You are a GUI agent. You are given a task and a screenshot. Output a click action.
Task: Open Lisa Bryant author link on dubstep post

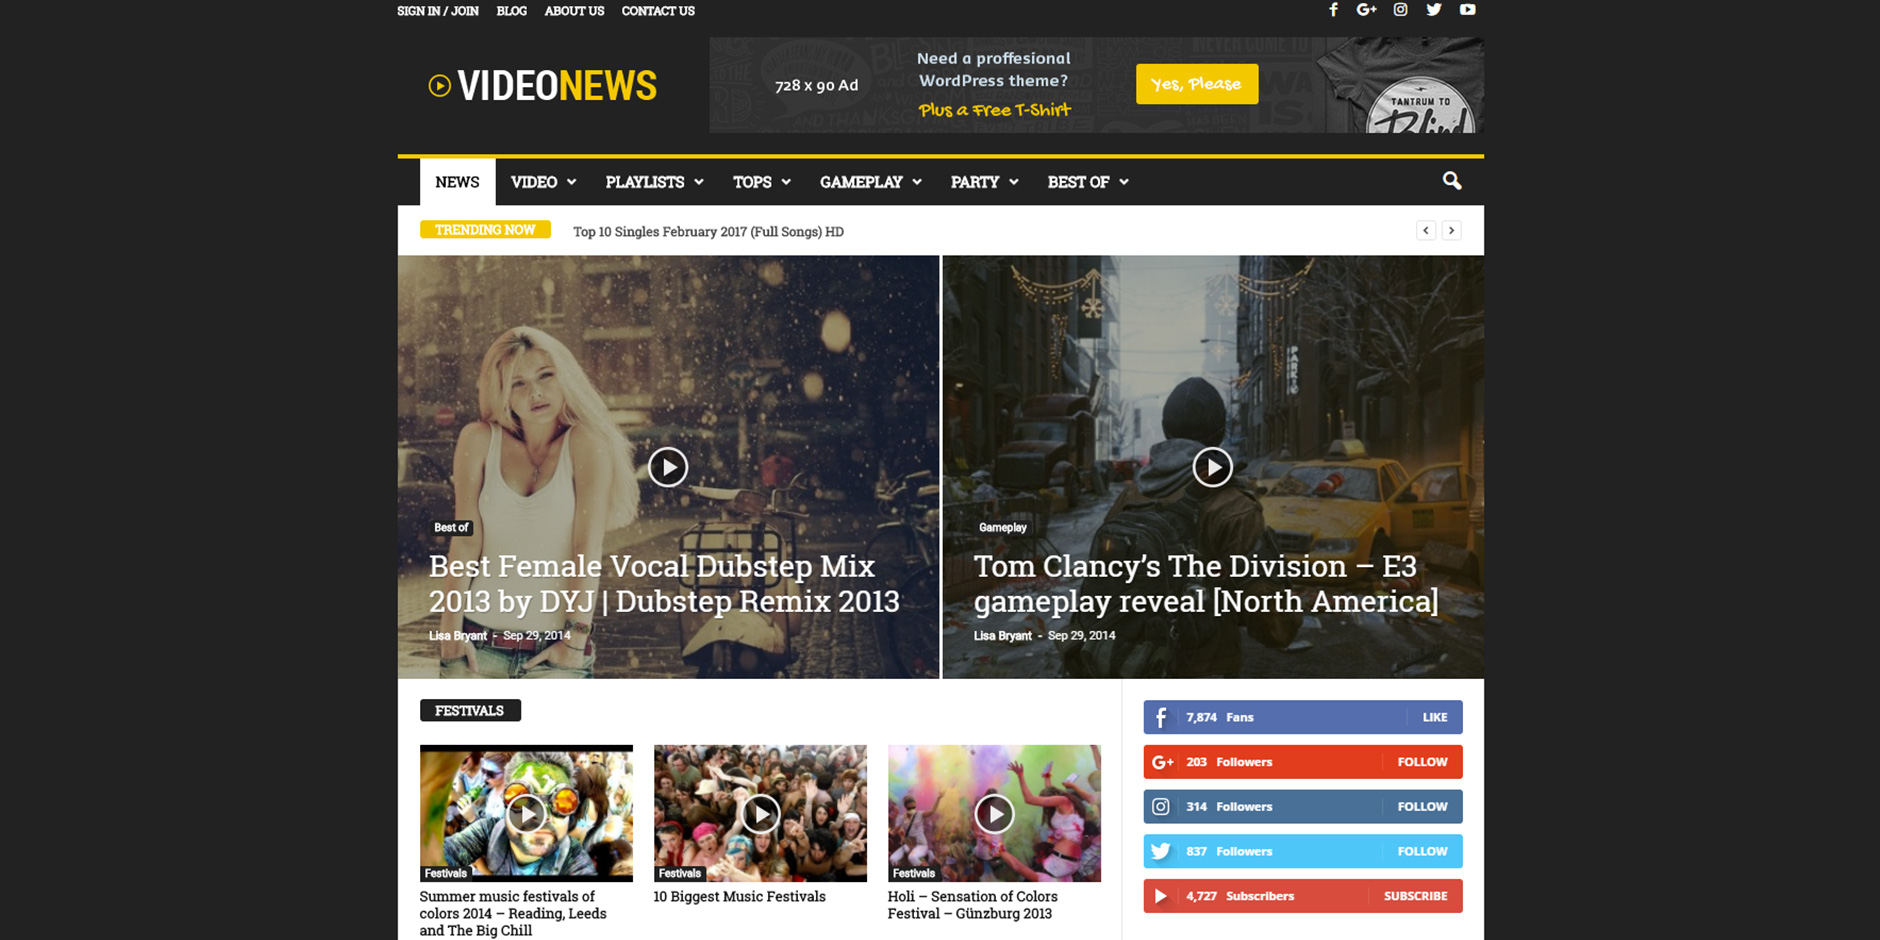(458, 635)
